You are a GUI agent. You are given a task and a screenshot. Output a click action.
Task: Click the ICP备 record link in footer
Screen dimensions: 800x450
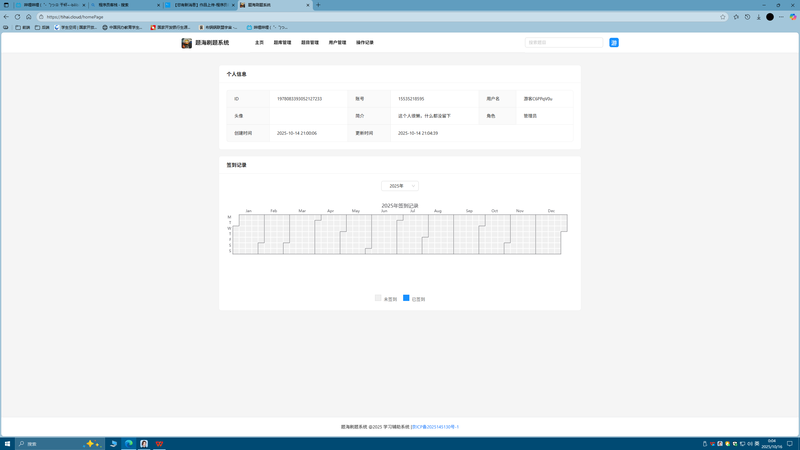(x=435, y=427)
